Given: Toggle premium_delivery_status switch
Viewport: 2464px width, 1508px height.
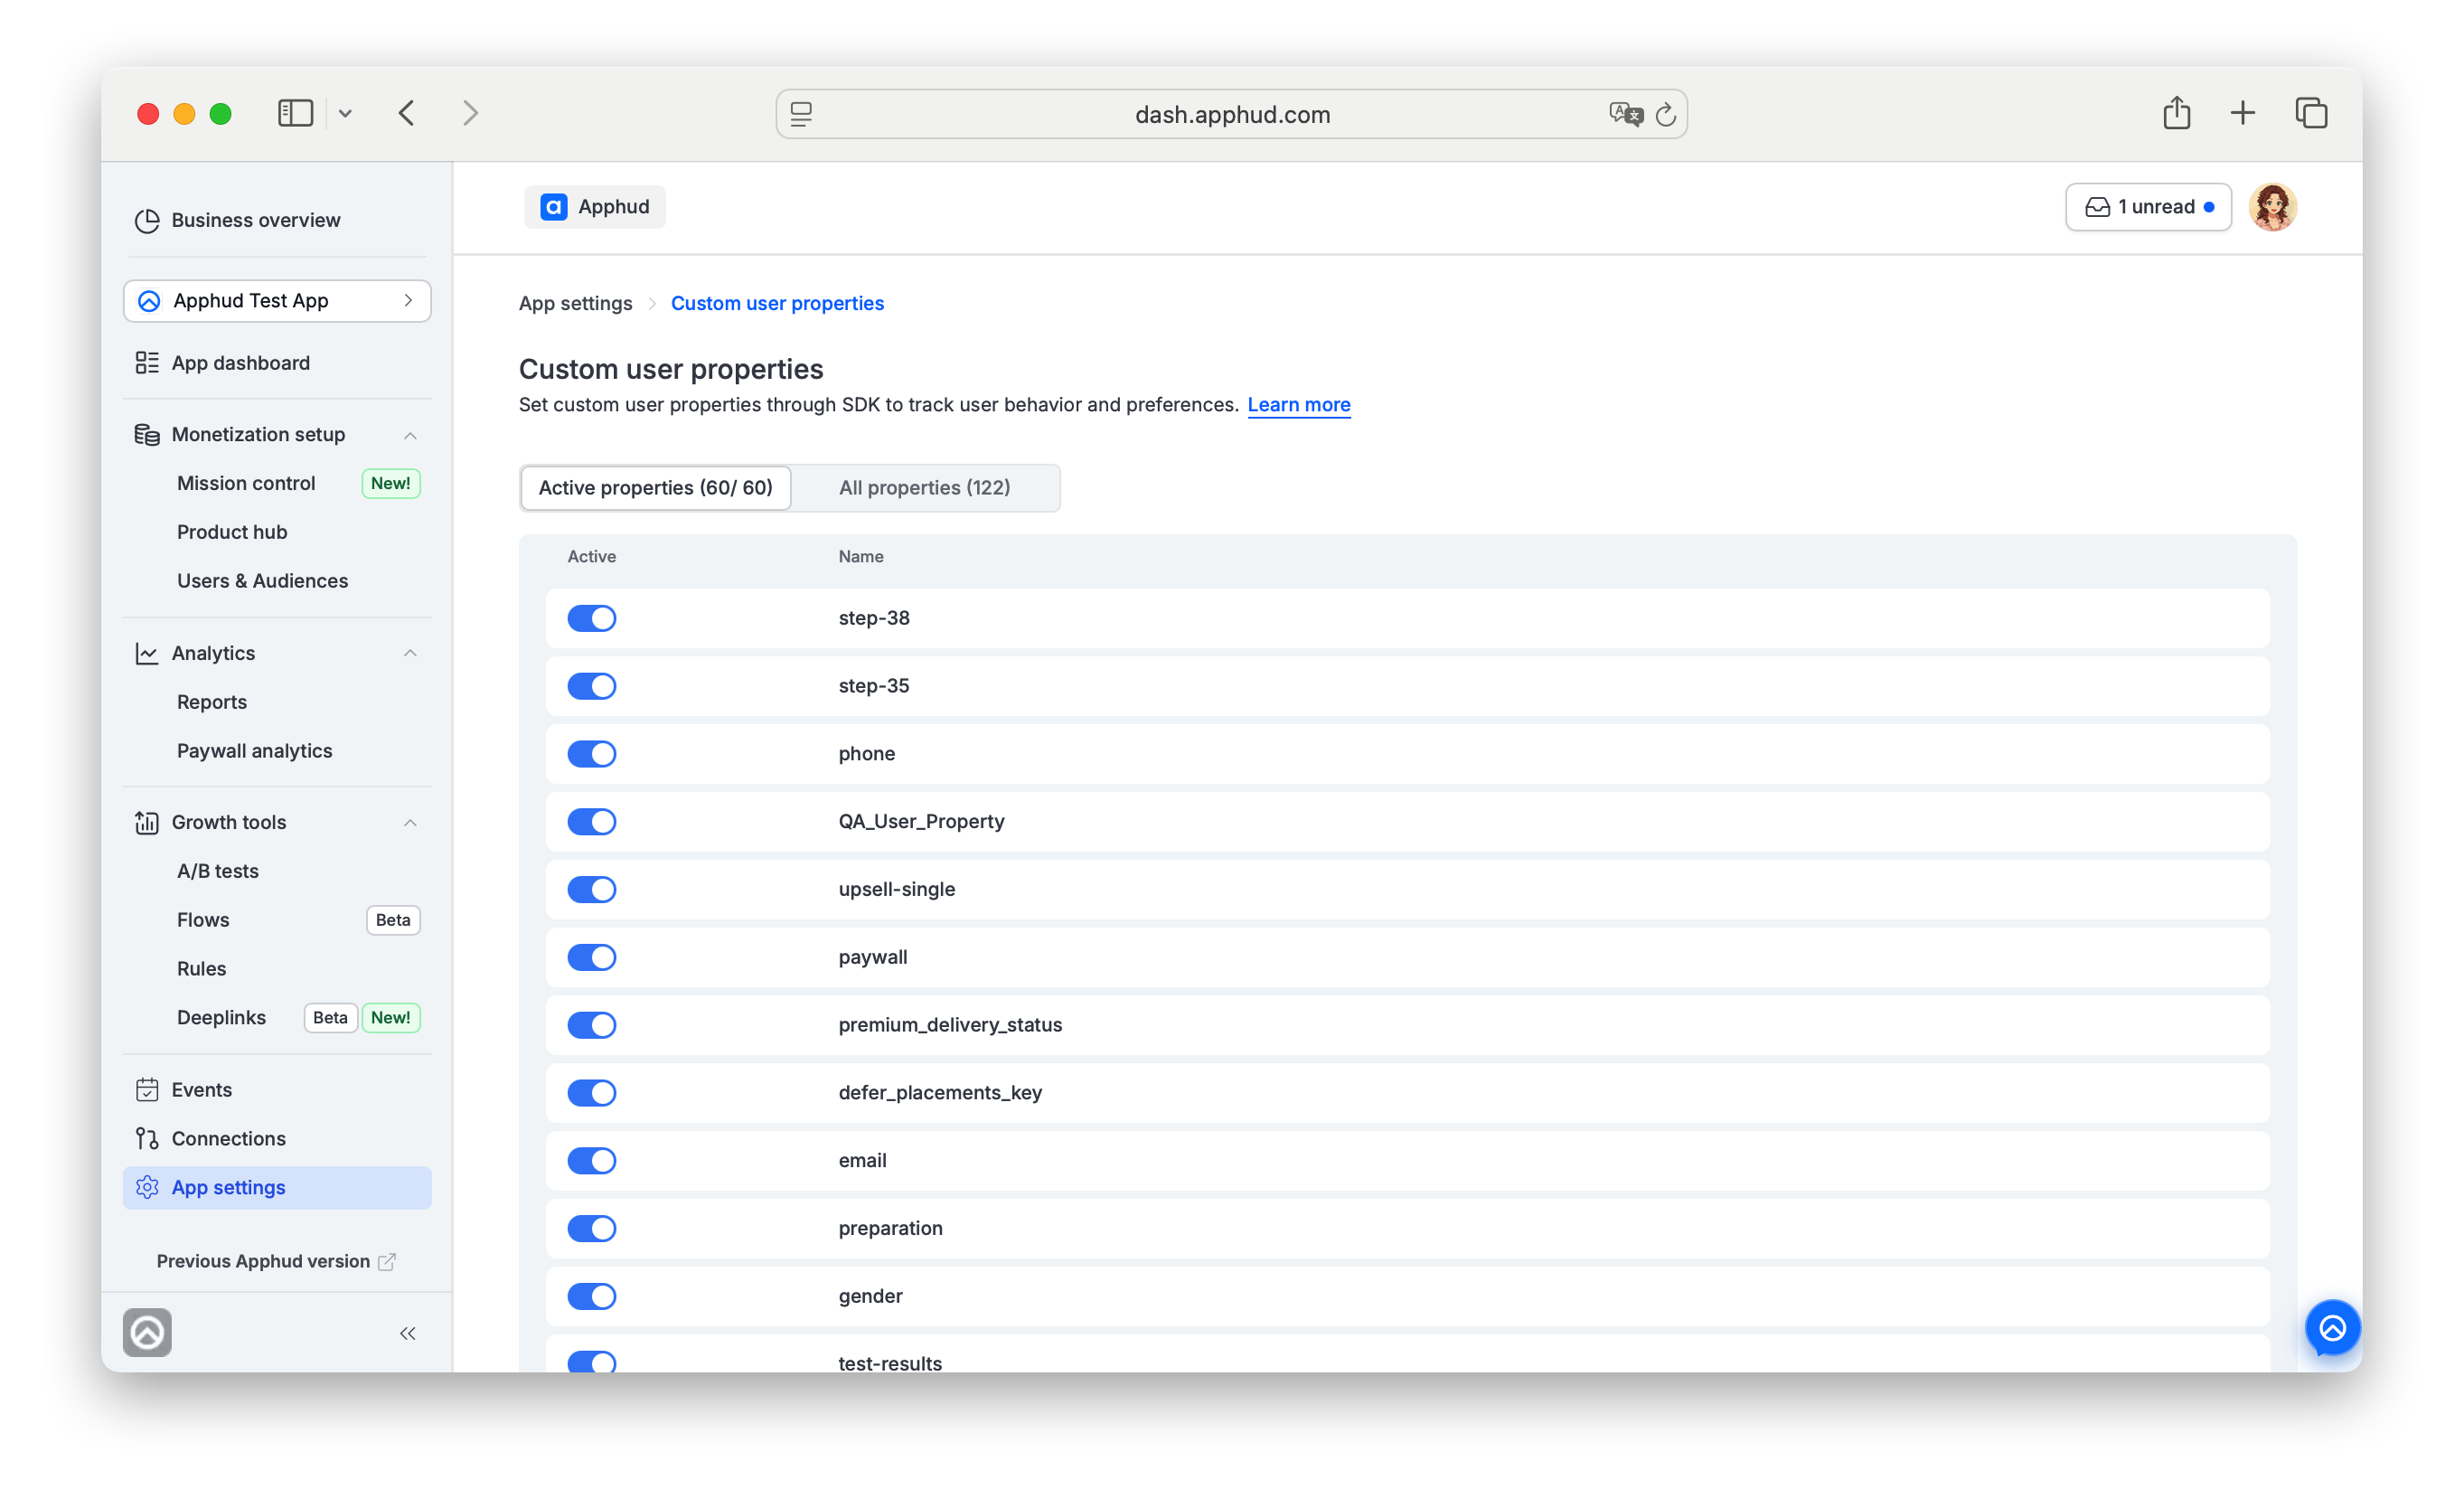Looking at the screenshot, I should click(591, 1025).
